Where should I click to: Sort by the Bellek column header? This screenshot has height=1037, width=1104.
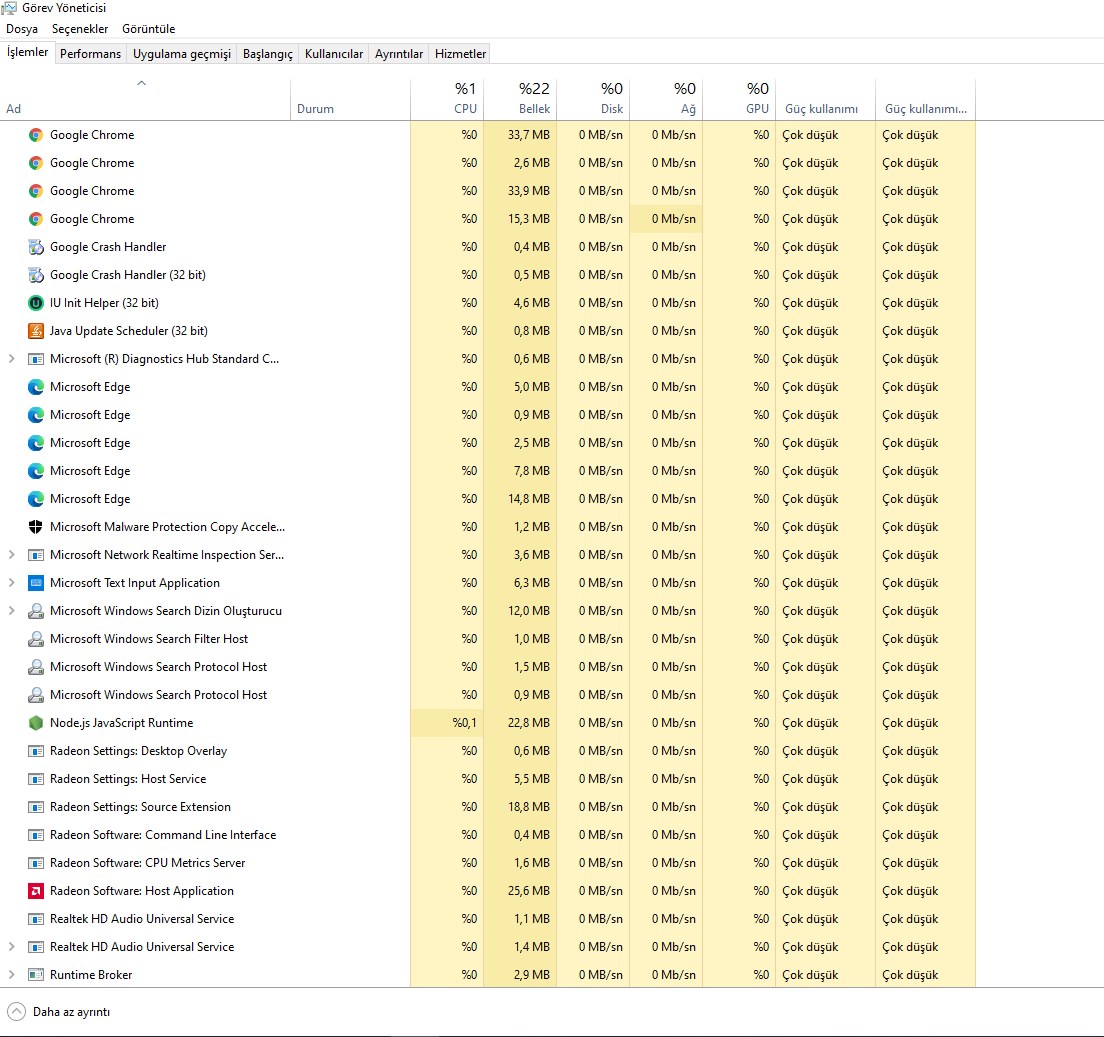(520, 99)
